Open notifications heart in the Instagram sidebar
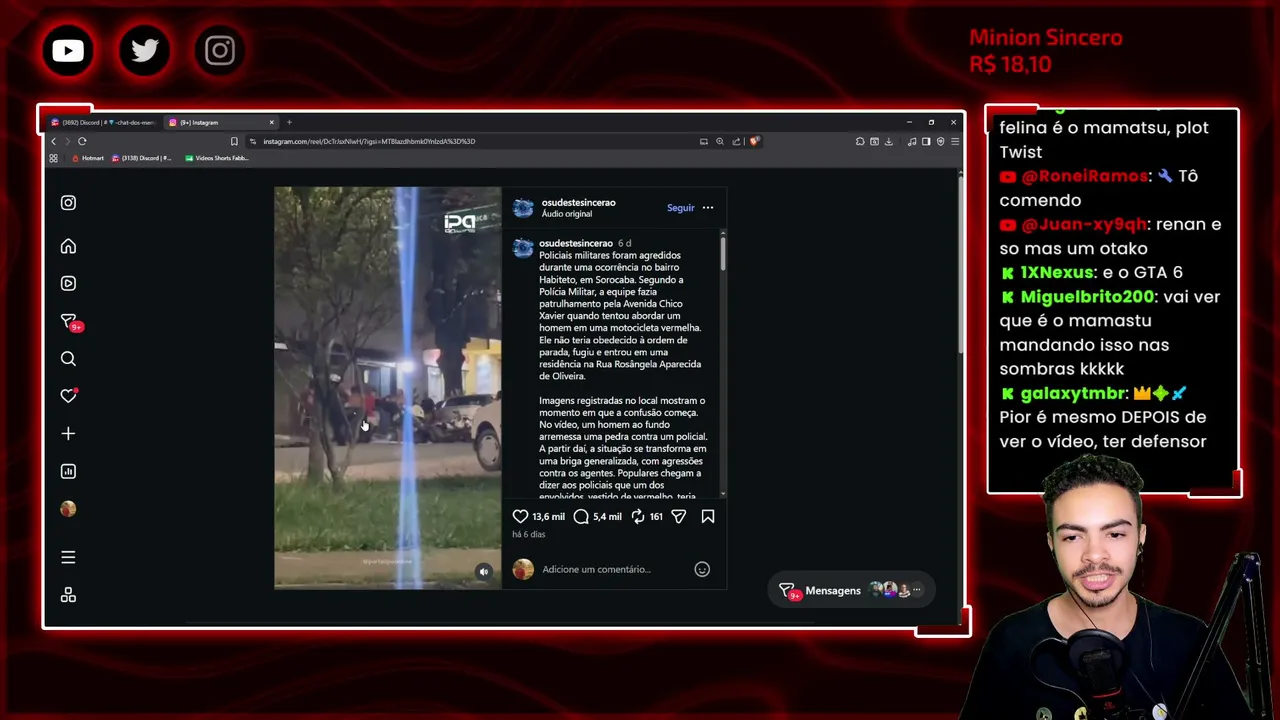This screenshot has width=1280, height=720. coord(68,396)
